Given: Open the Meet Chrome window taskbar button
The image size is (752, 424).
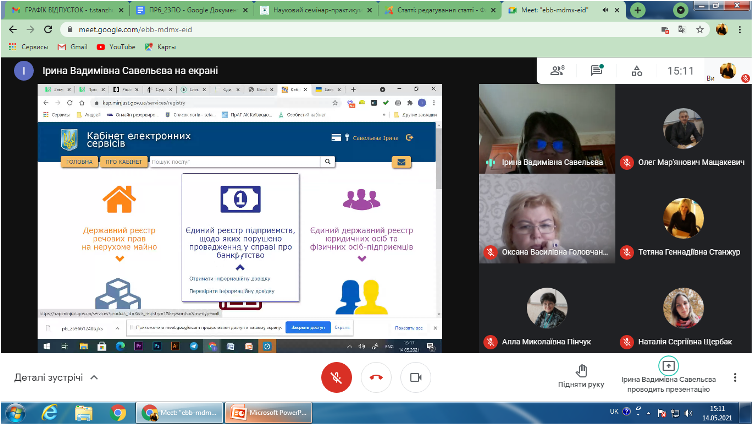Looking at the screenshot, I should click(180, 412).
